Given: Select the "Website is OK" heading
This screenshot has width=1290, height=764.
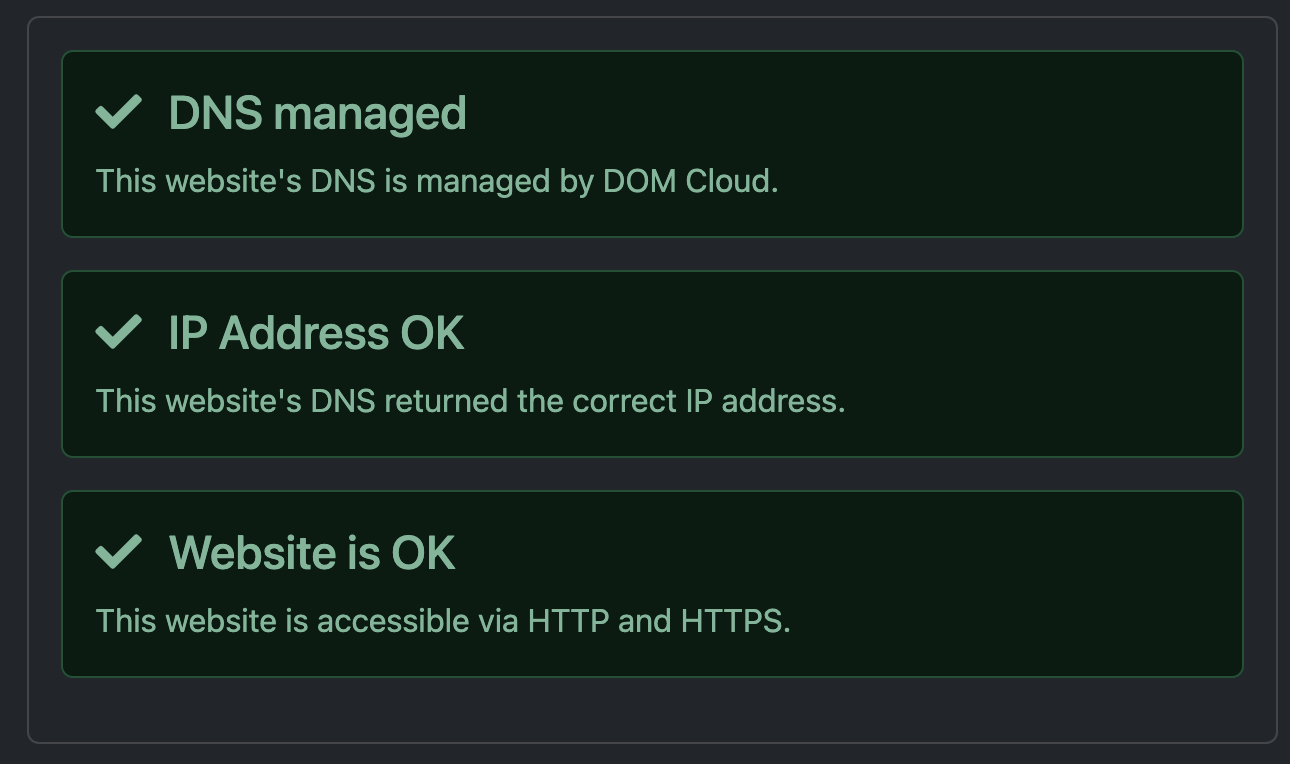Looking at the screenshot, I should click(312, 553).
